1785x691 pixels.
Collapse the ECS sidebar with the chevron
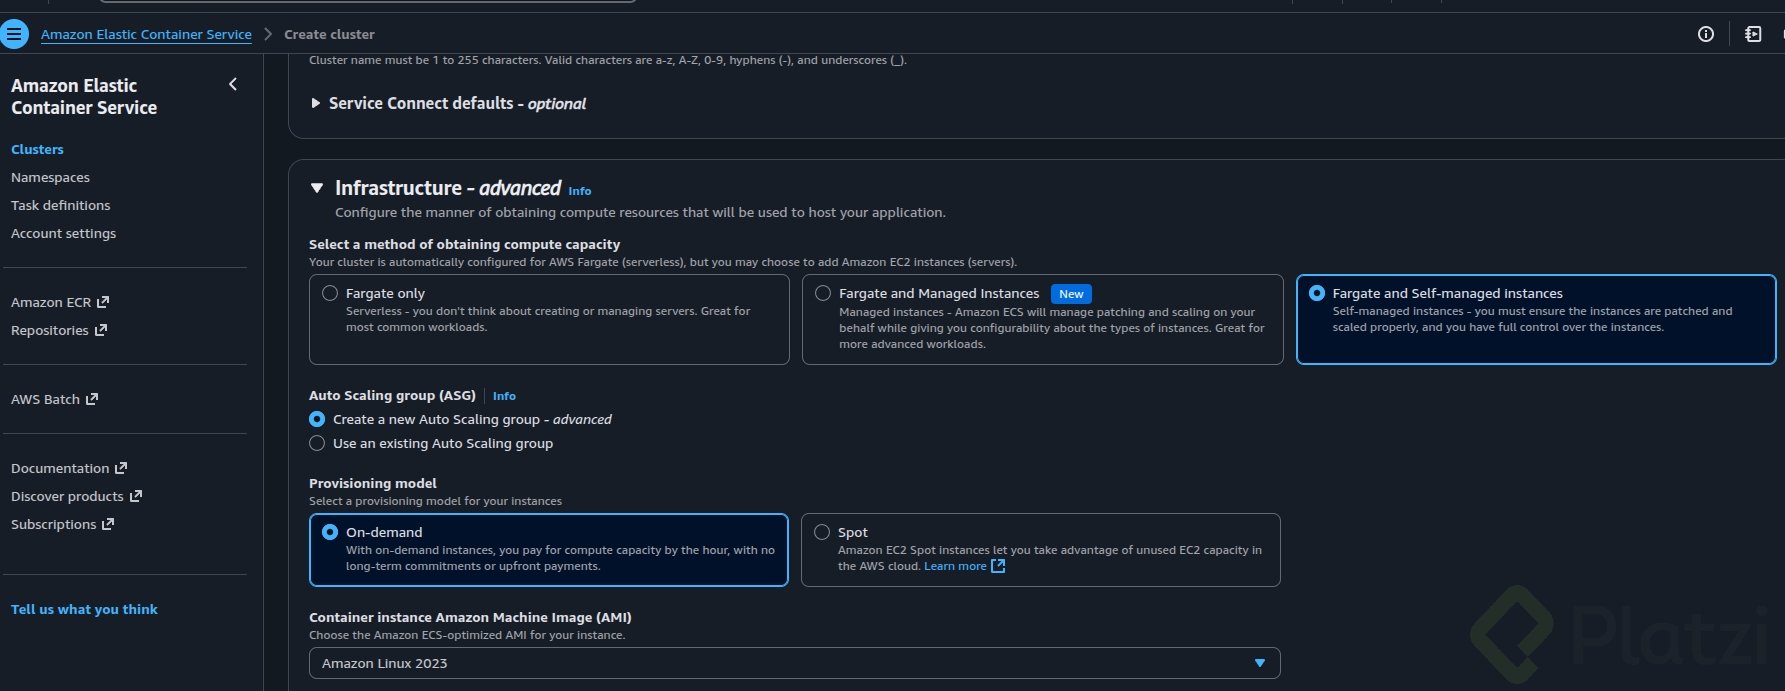point(233,85)
